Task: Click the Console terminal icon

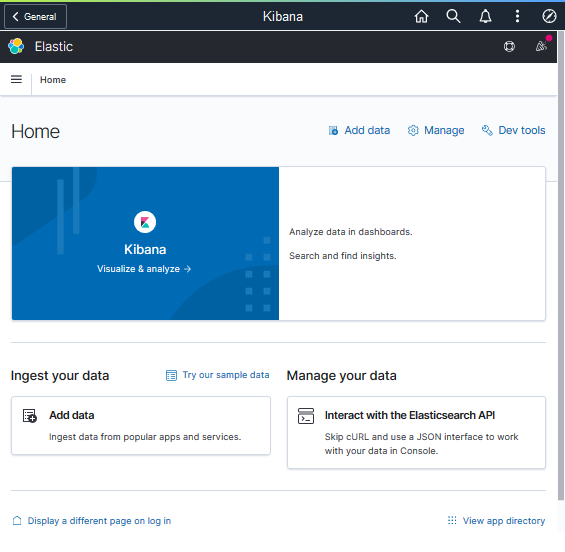Action: pos(306,416)
